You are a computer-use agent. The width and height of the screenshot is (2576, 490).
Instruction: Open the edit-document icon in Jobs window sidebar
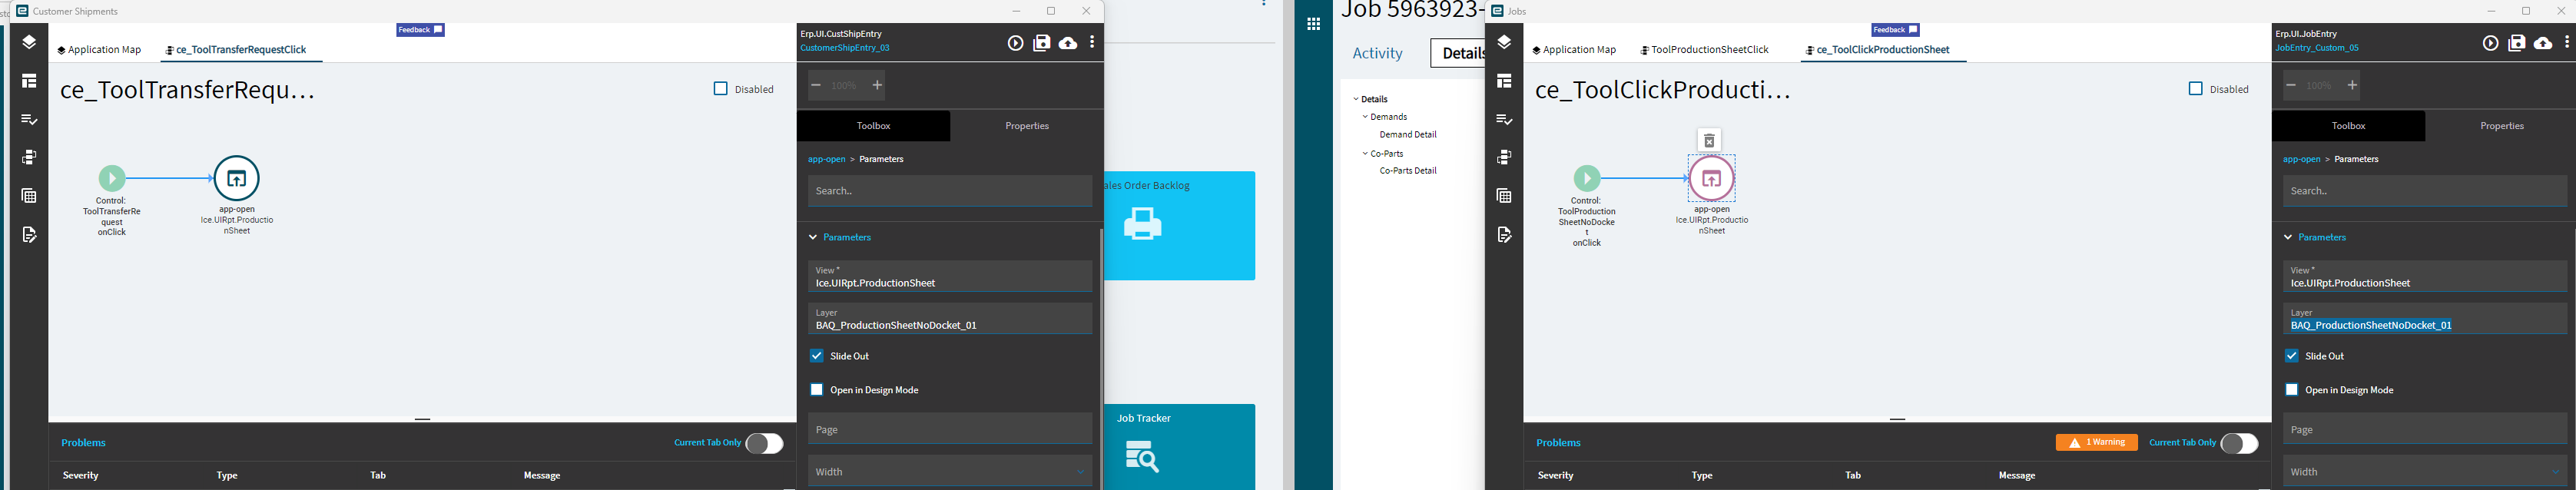coord(1504,234)
